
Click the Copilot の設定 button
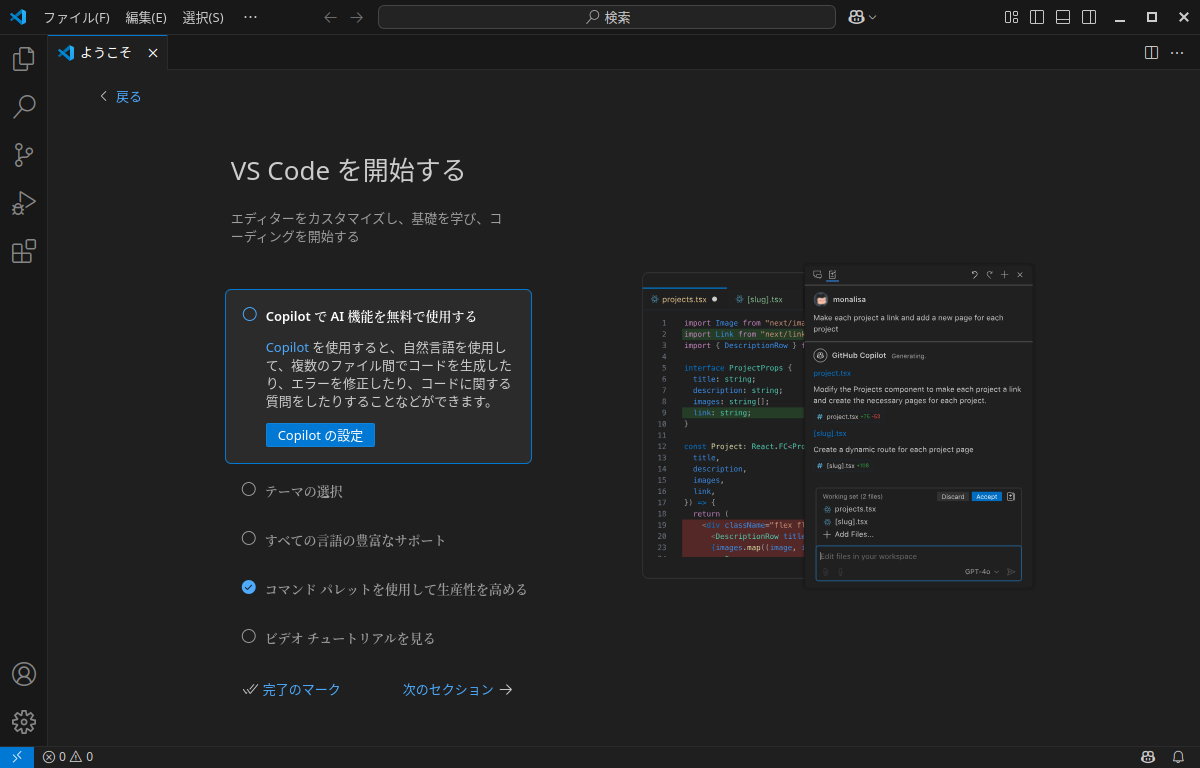click(320, 435)
